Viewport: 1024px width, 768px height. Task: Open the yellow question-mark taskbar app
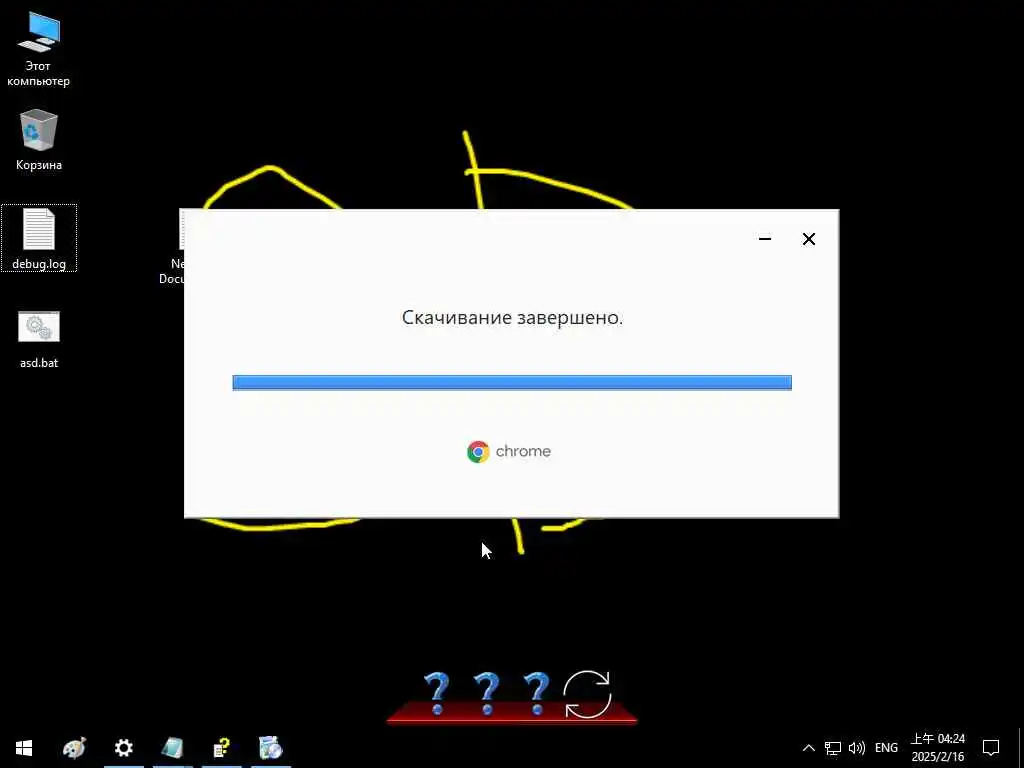coord(221,748)
